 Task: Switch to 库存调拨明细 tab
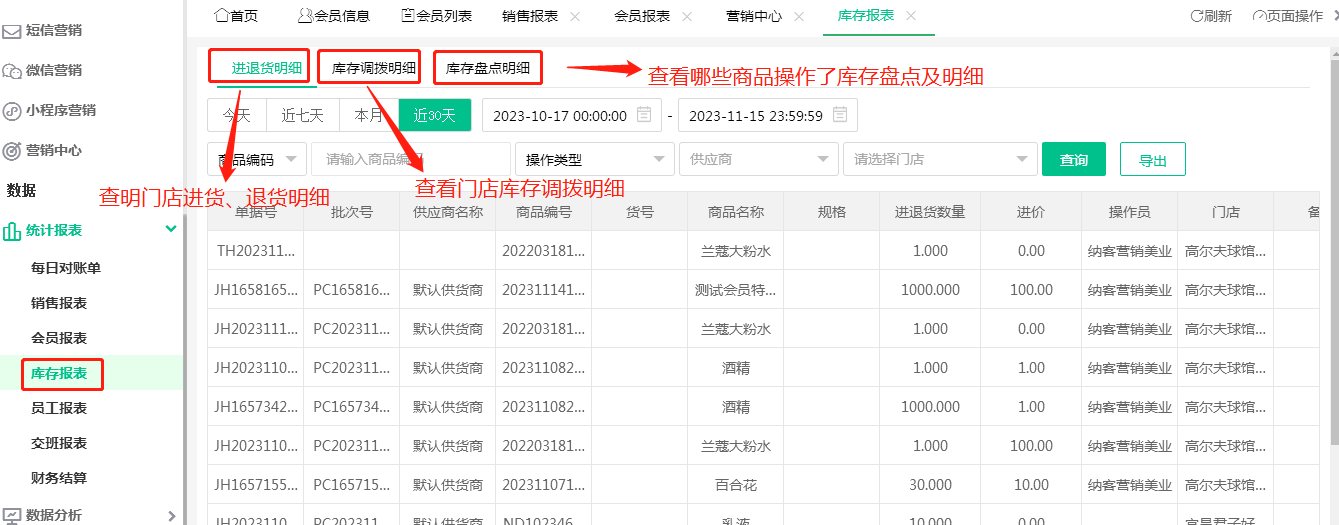[373, 68]
